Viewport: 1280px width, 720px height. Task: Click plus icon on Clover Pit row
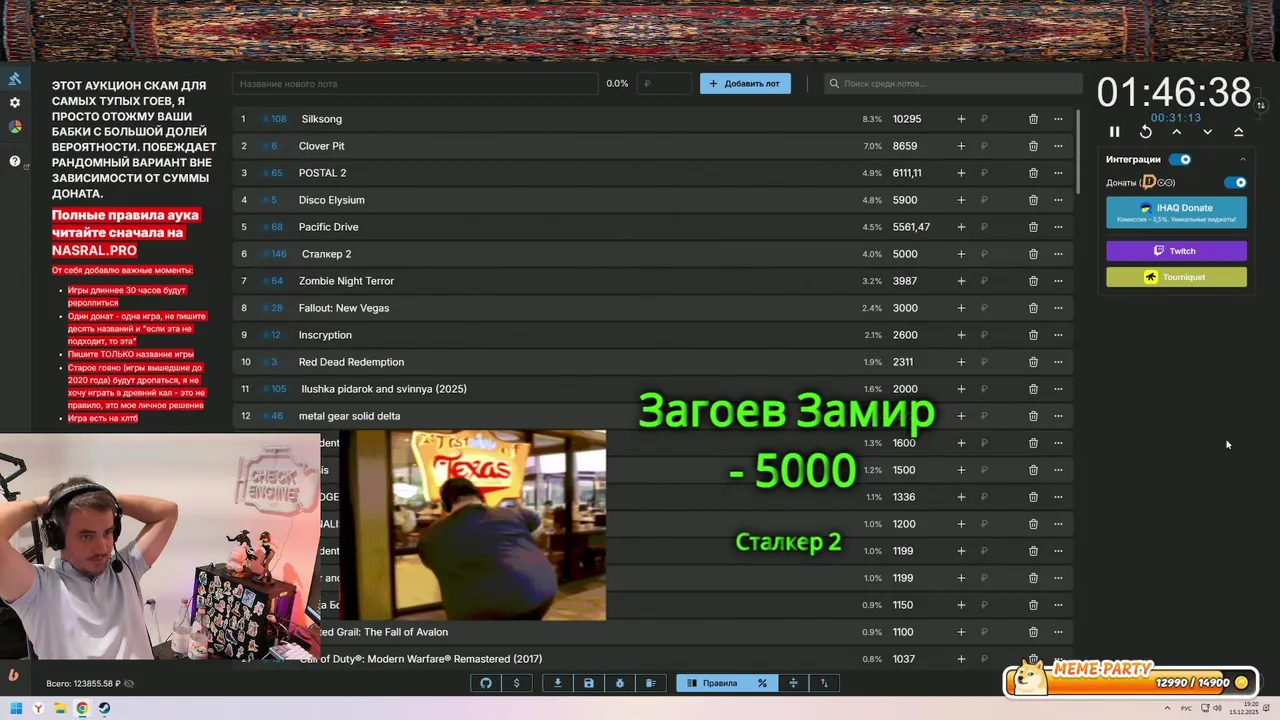pos(961,146)
